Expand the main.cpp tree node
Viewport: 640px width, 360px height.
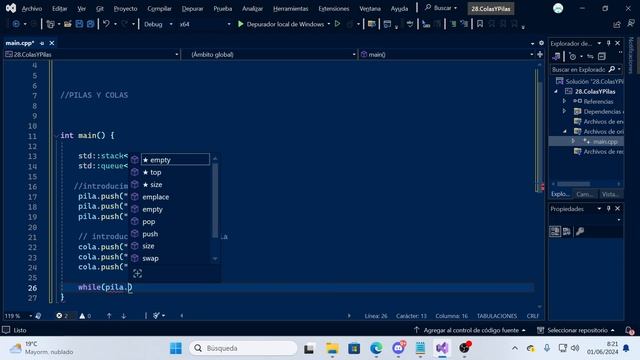click(x=573, y=141)
